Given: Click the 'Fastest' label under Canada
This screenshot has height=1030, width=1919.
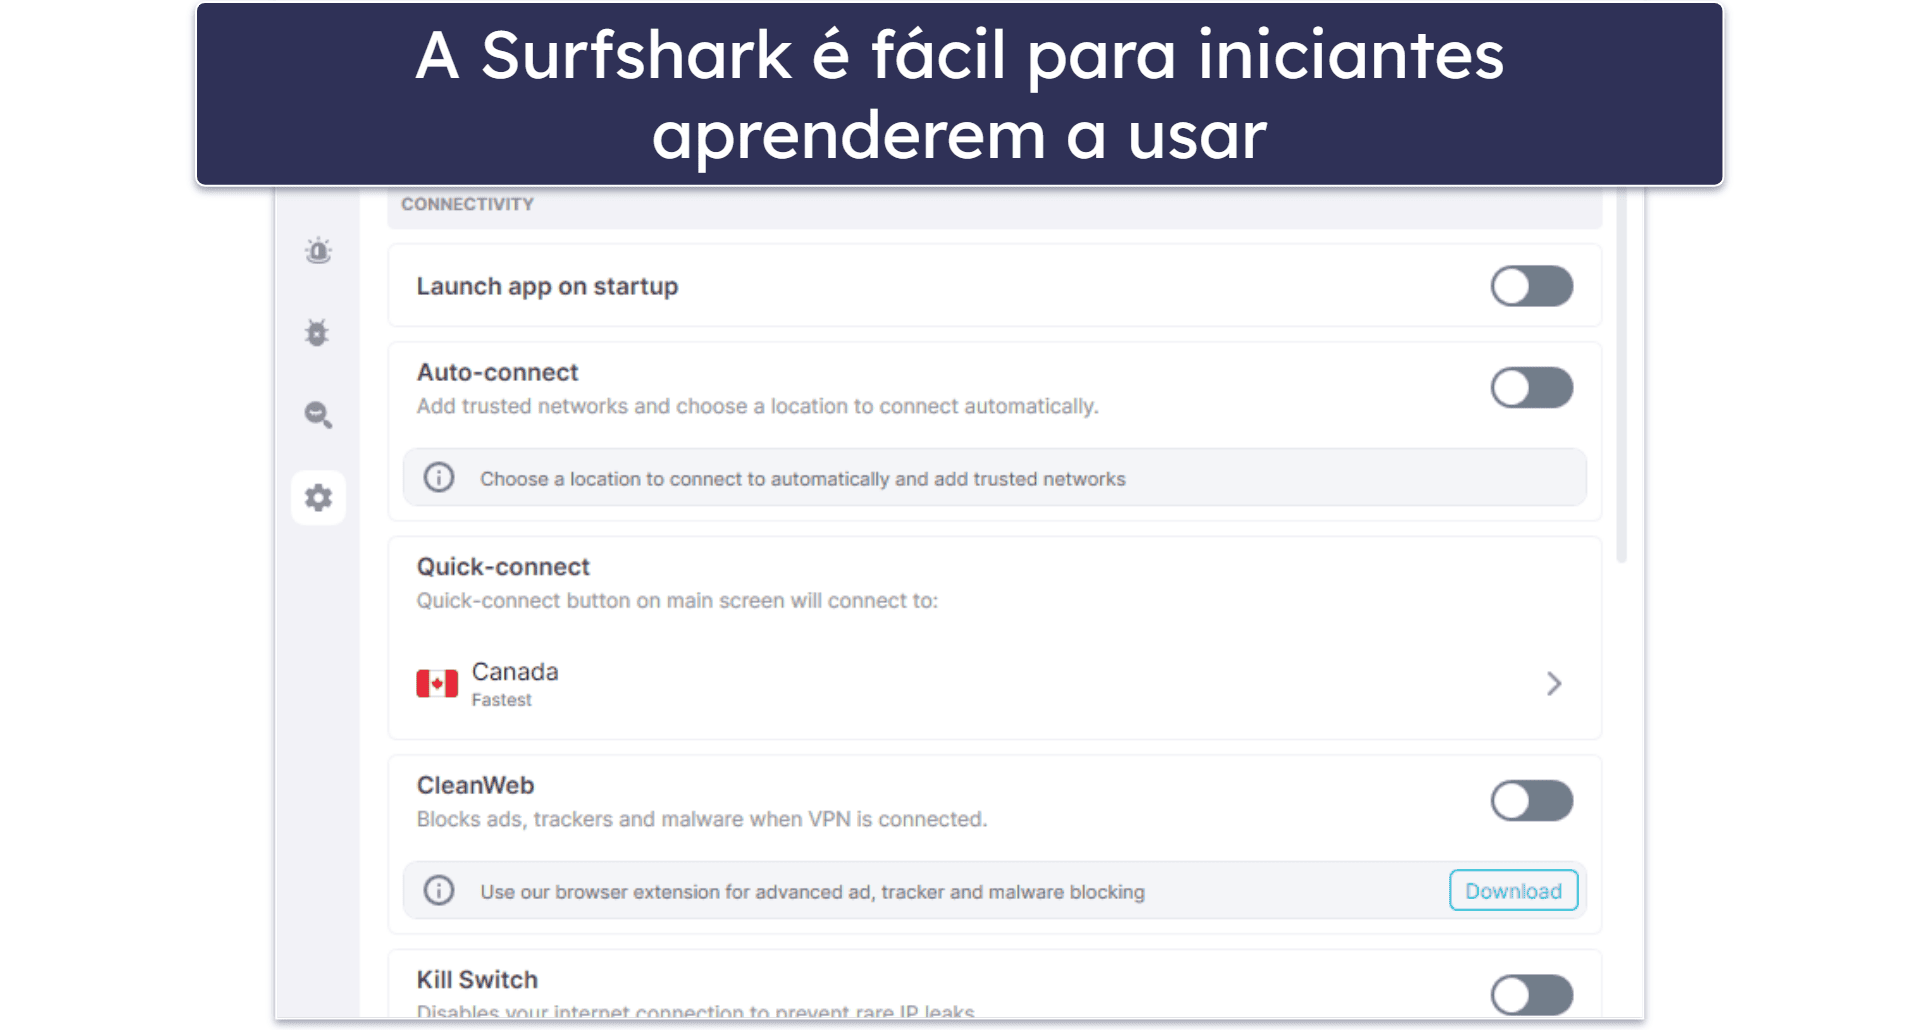Looking at the screenshot, I should pyautogui.click(x=501, y=700).
